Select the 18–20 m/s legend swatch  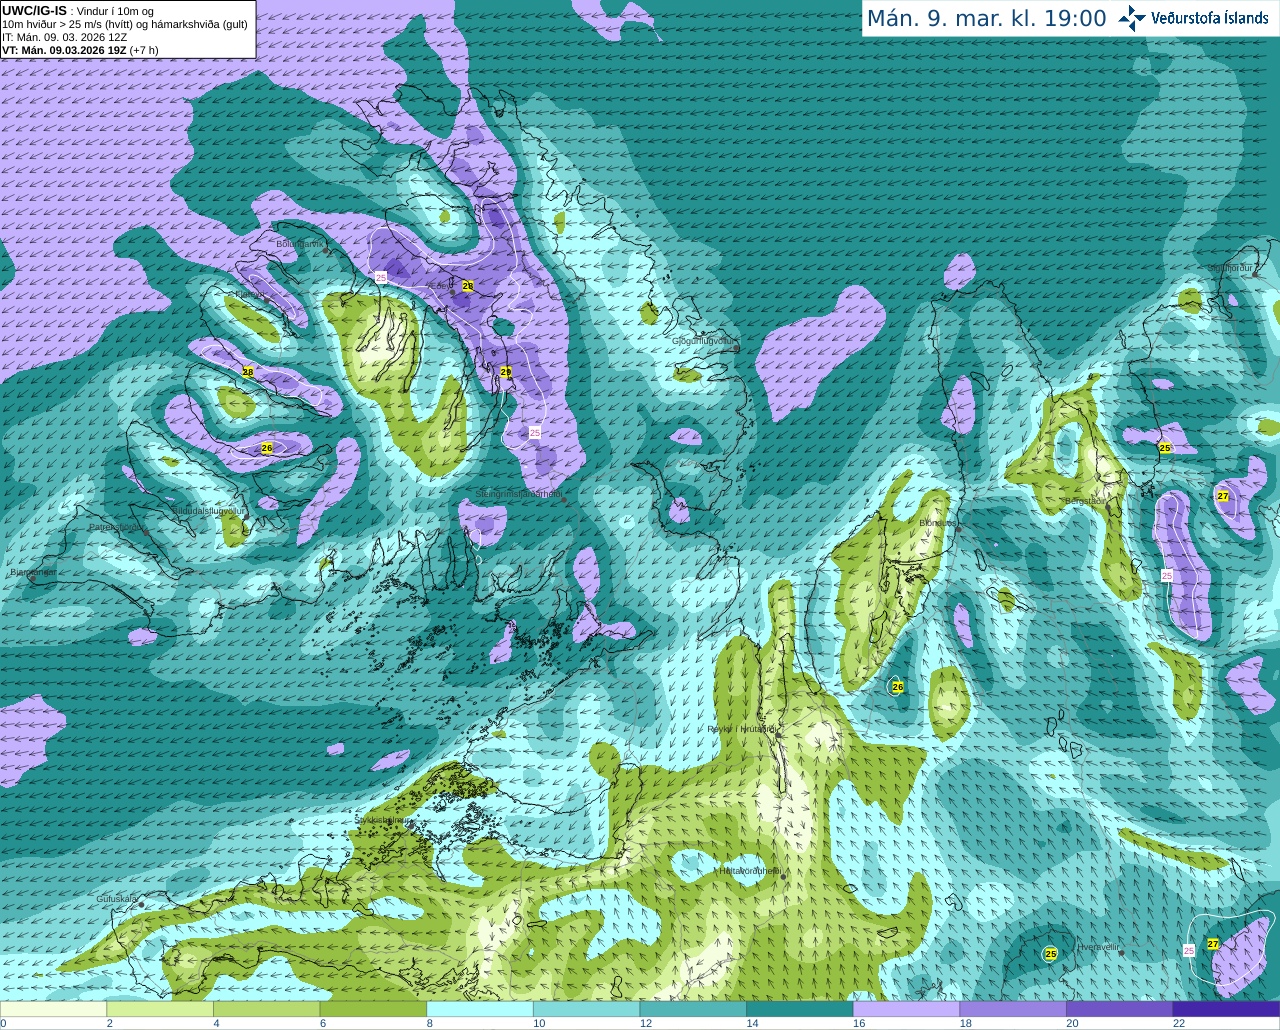tap(1013, 1009)
